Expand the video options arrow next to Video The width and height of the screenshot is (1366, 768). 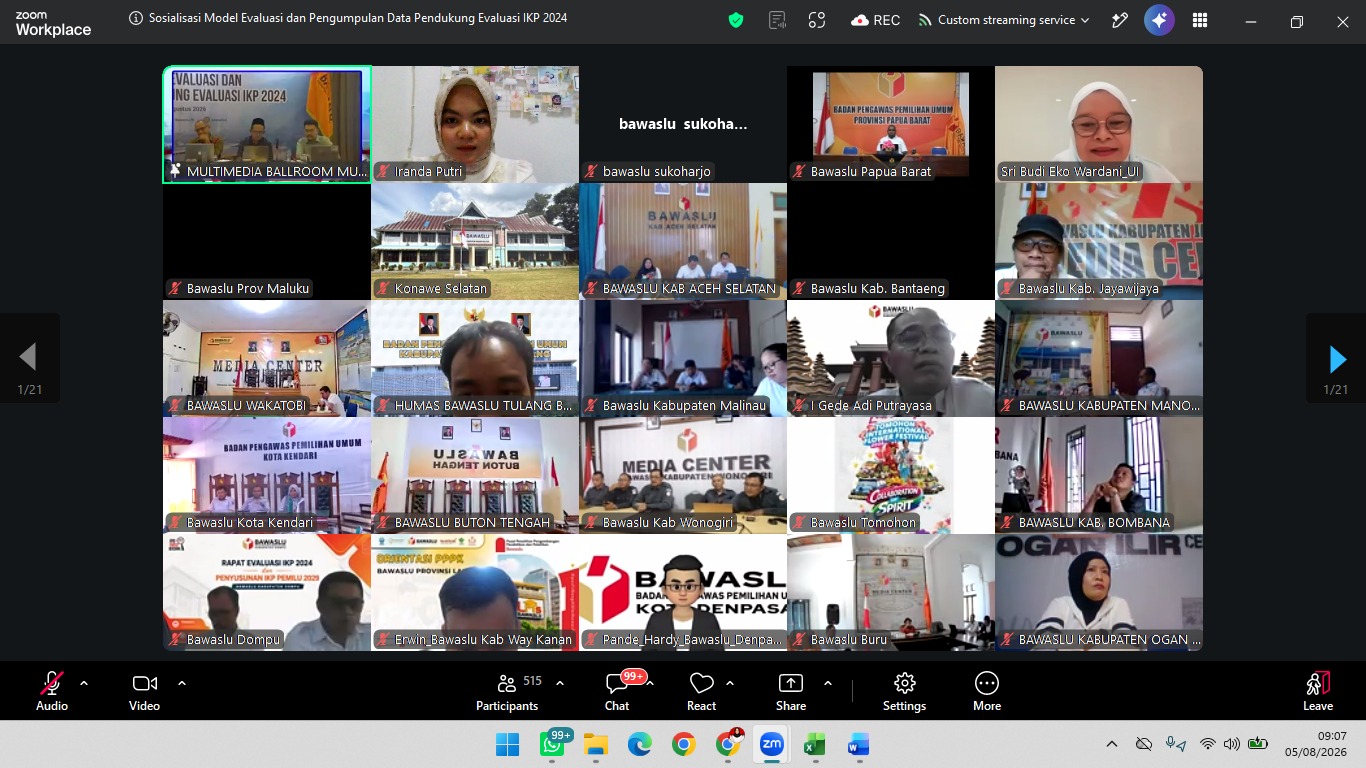pyautogui.click(x=182, y=683)
